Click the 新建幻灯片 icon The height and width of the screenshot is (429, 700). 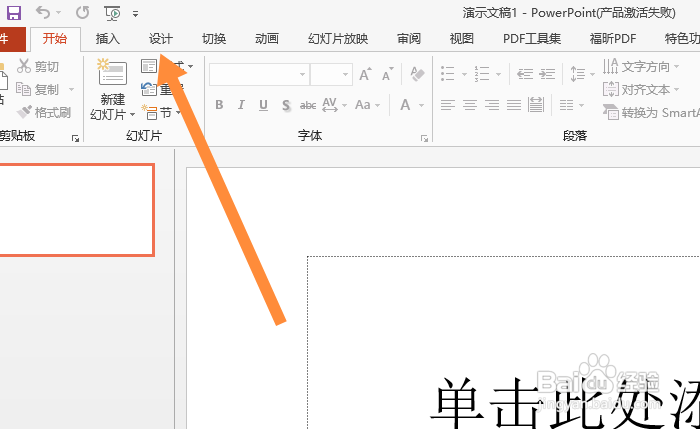tap(112, 72)
